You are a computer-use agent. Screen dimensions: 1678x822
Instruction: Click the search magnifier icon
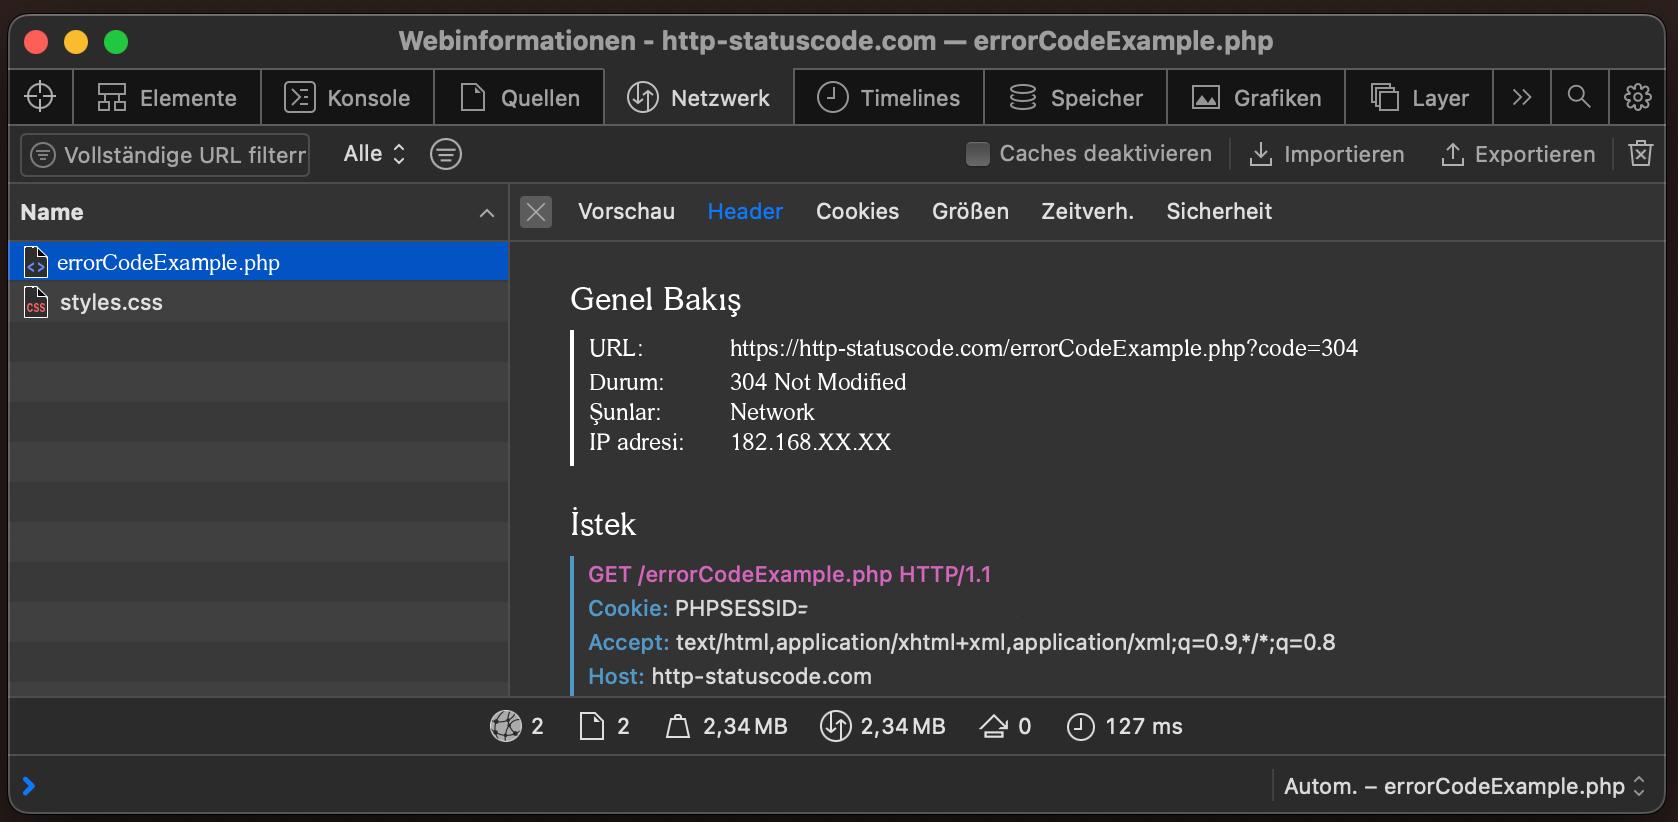pyautogui.click(x=1579, y=97)
